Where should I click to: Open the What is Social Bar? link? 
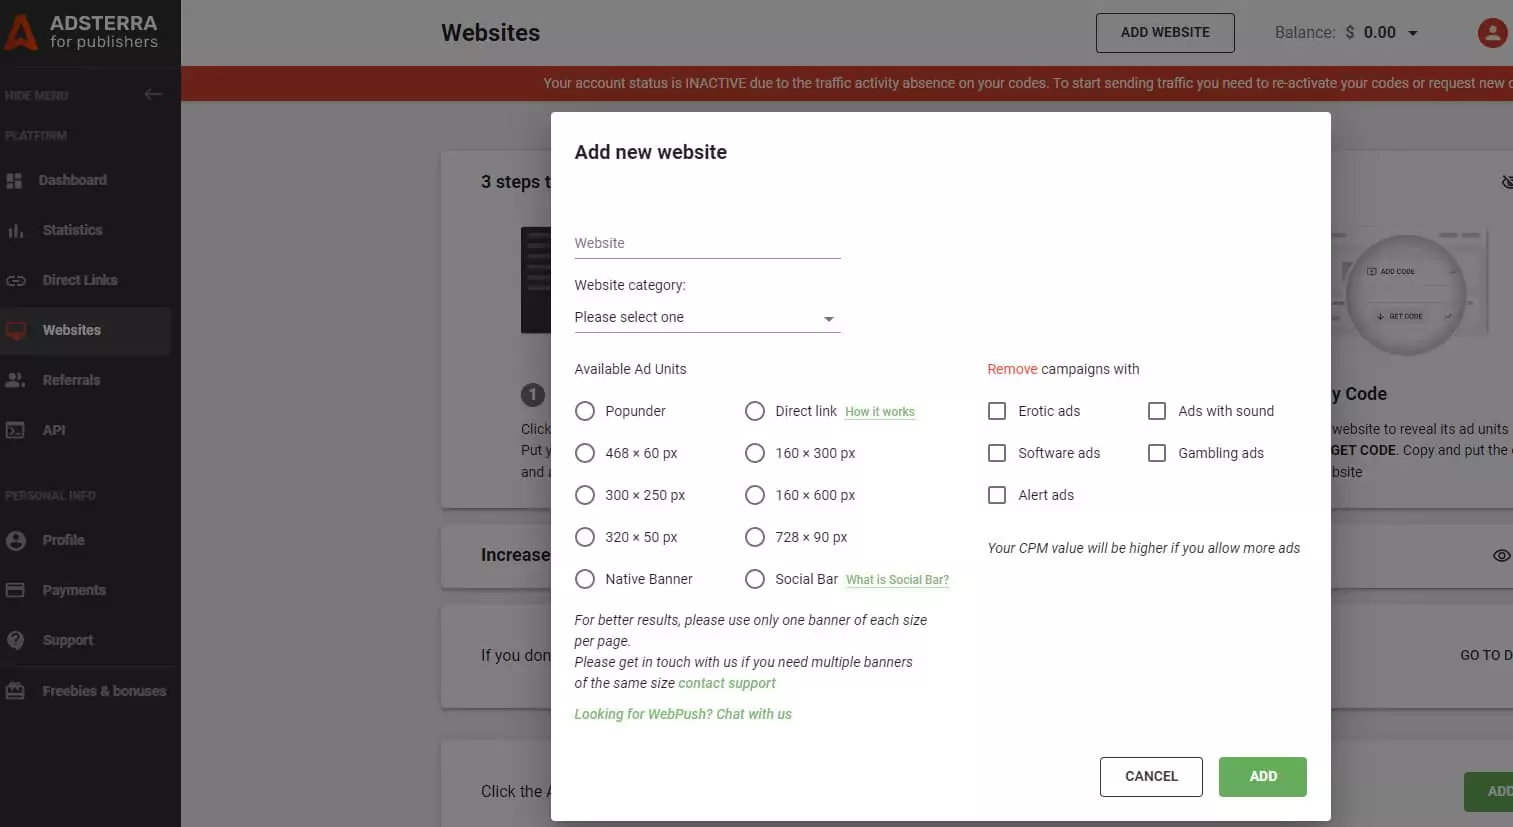tap(898, 580)
